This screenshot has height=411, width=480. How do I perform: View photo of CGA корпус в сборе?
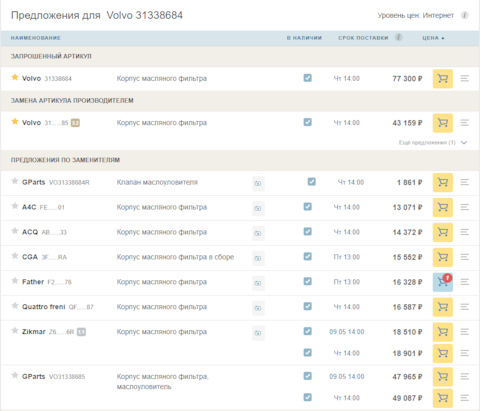[x=258, y=258]
